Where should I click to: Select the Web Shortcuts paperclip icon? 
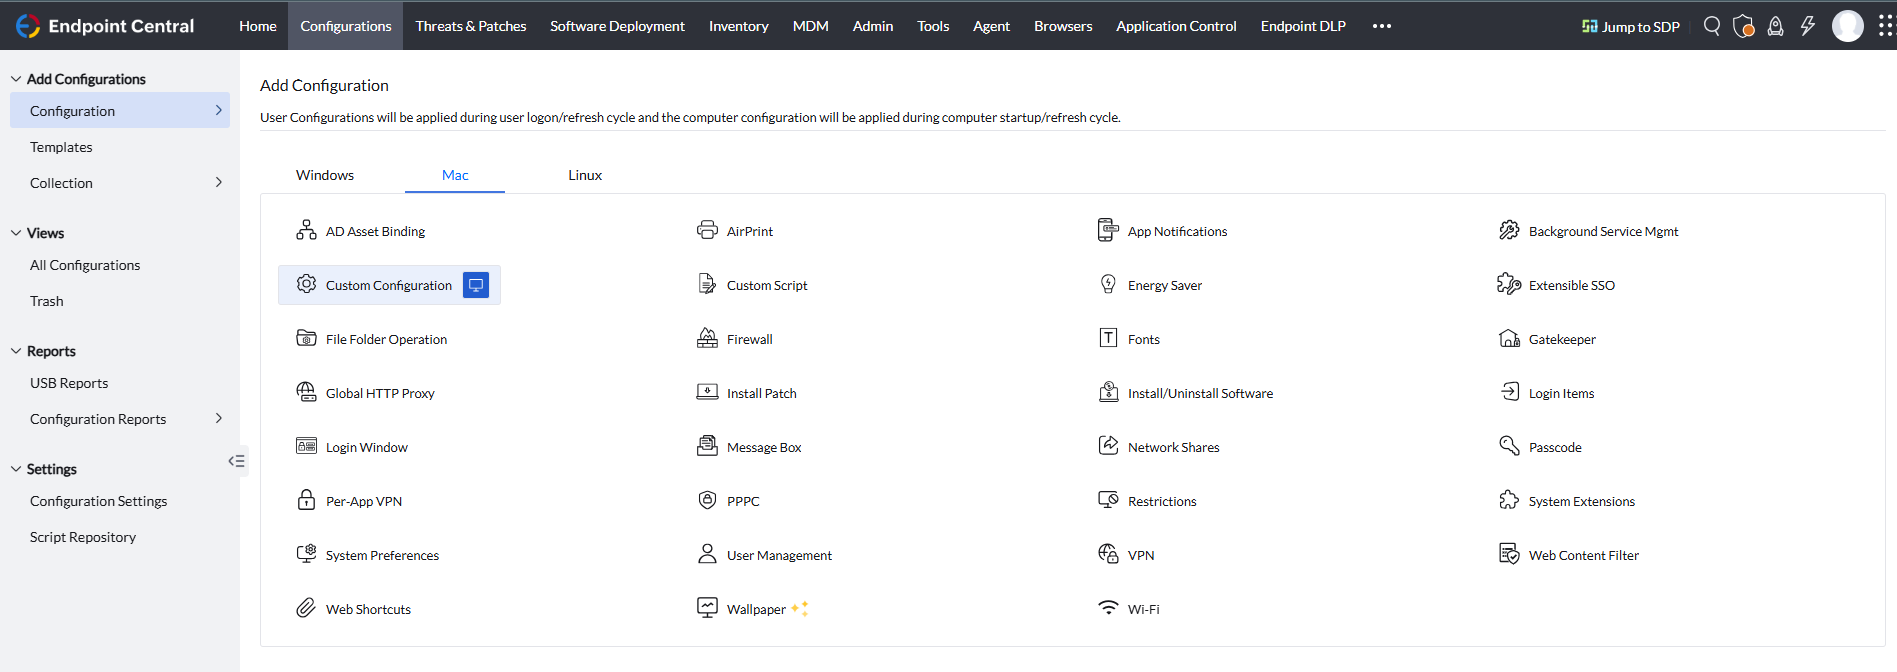[x=306, y=608]
